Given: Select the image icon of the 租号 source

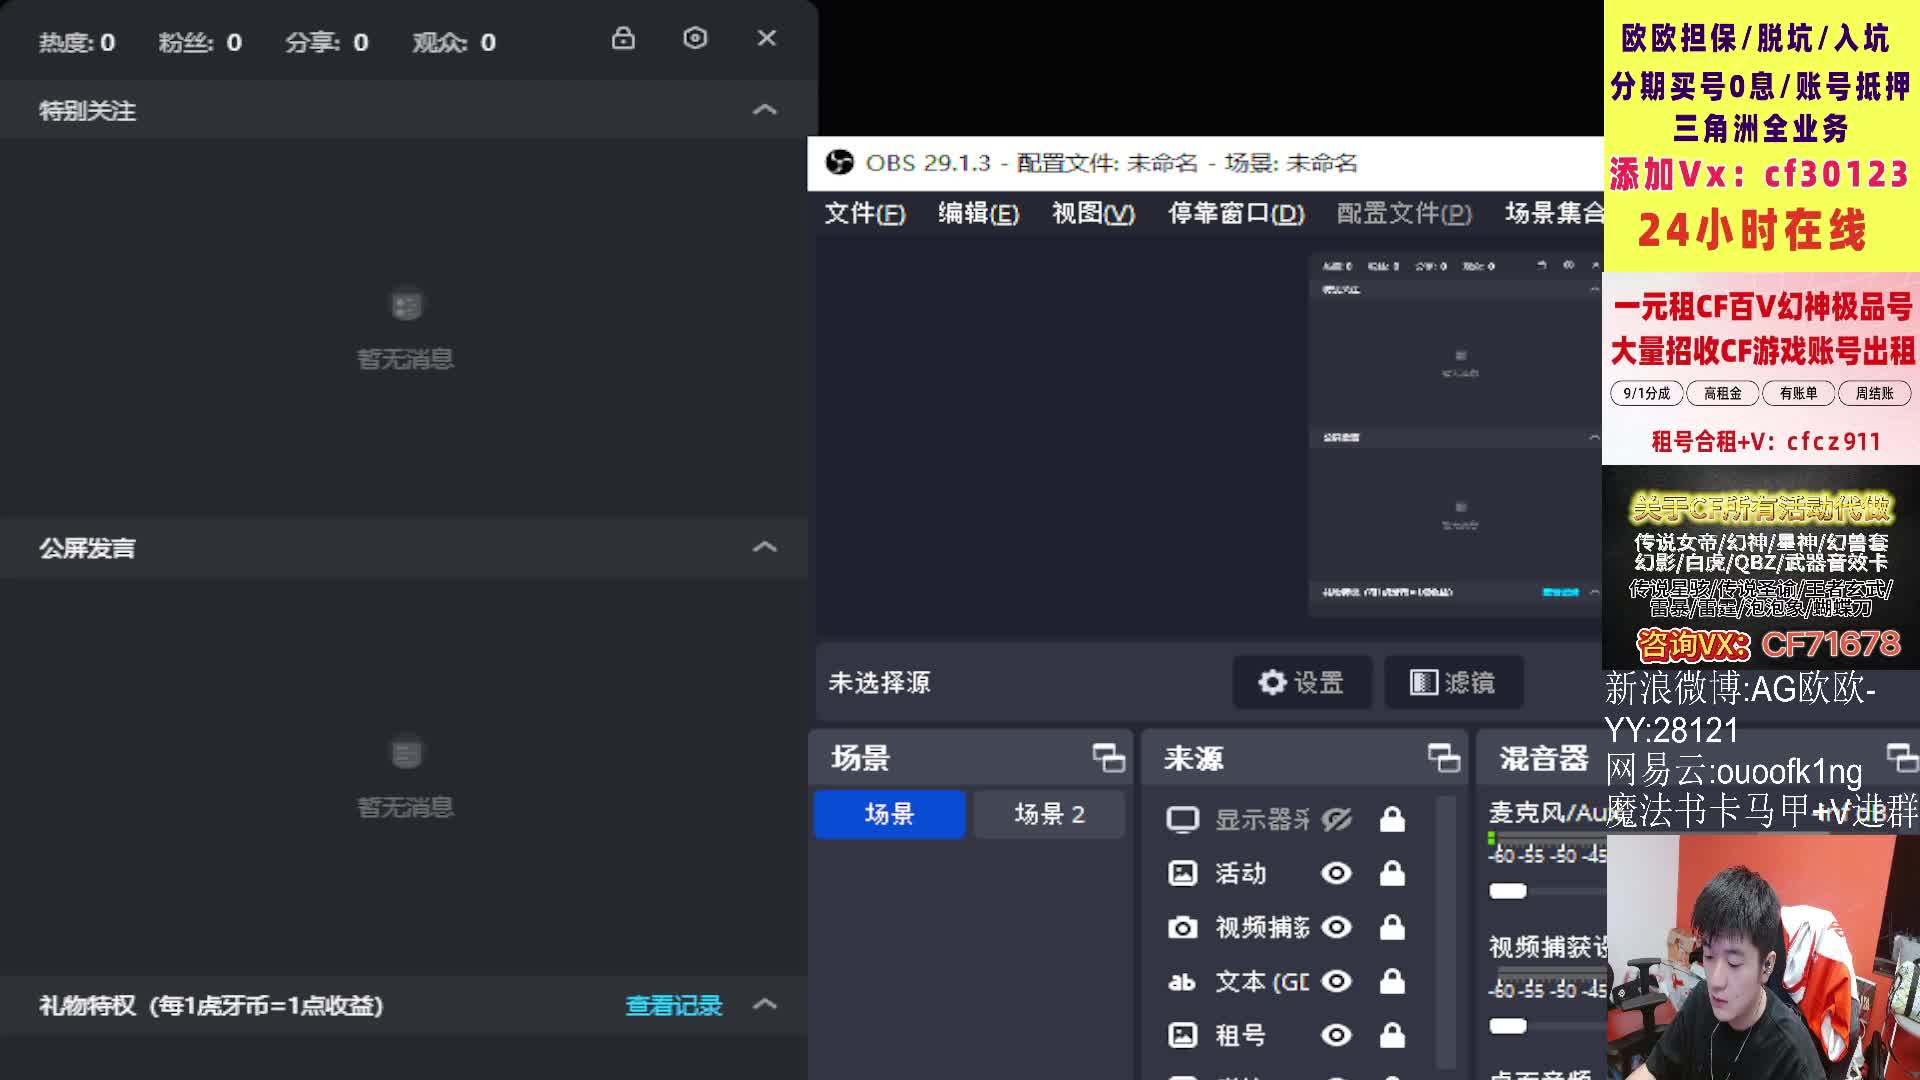Looking at the screenshot, I should (1182, 1035).
